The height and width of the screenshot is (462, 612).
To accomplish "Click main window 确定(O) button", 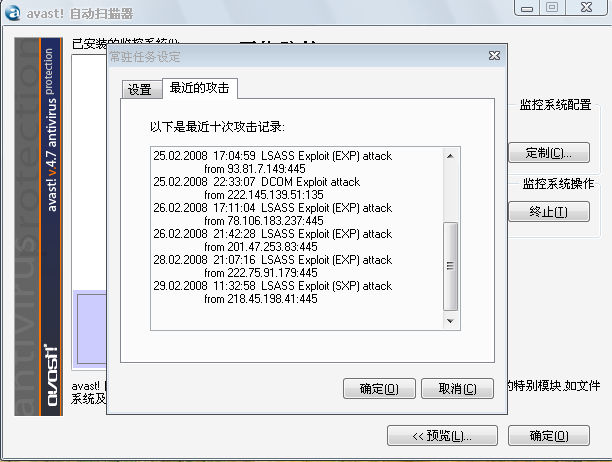I will (549, 435).
